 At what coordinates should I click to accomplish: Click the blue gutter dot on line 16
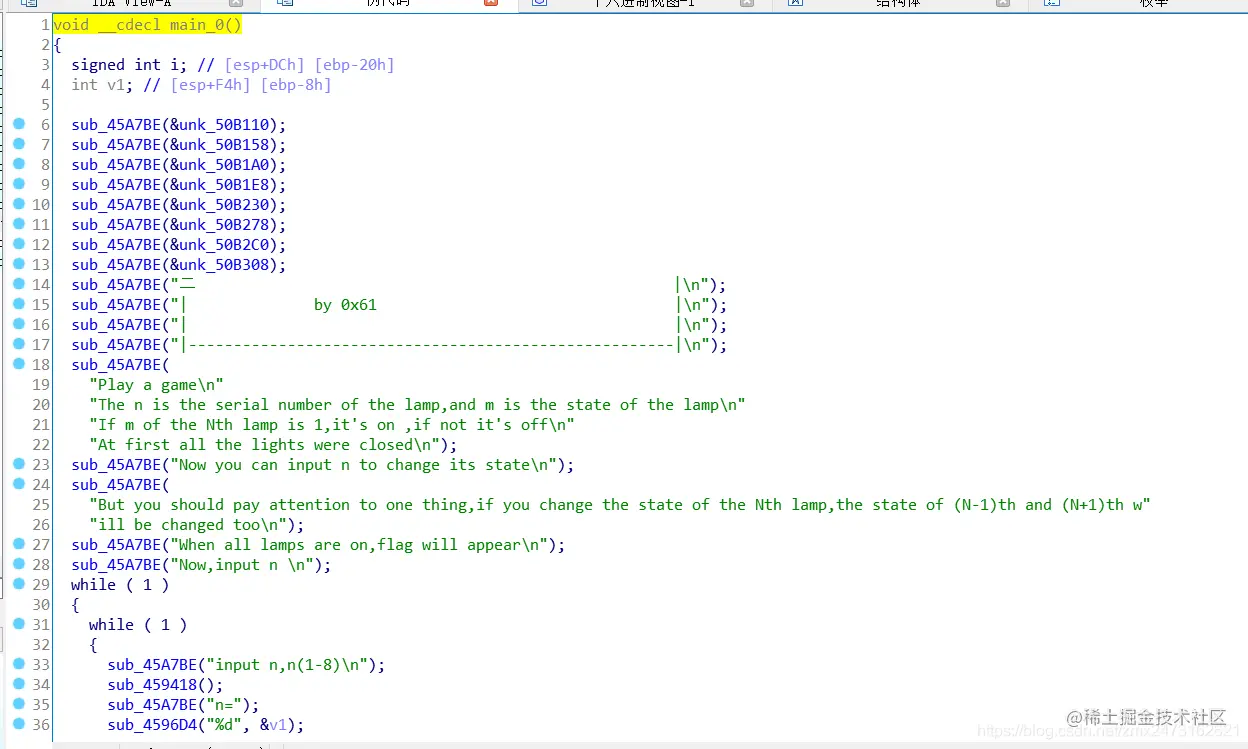point(18,324)
